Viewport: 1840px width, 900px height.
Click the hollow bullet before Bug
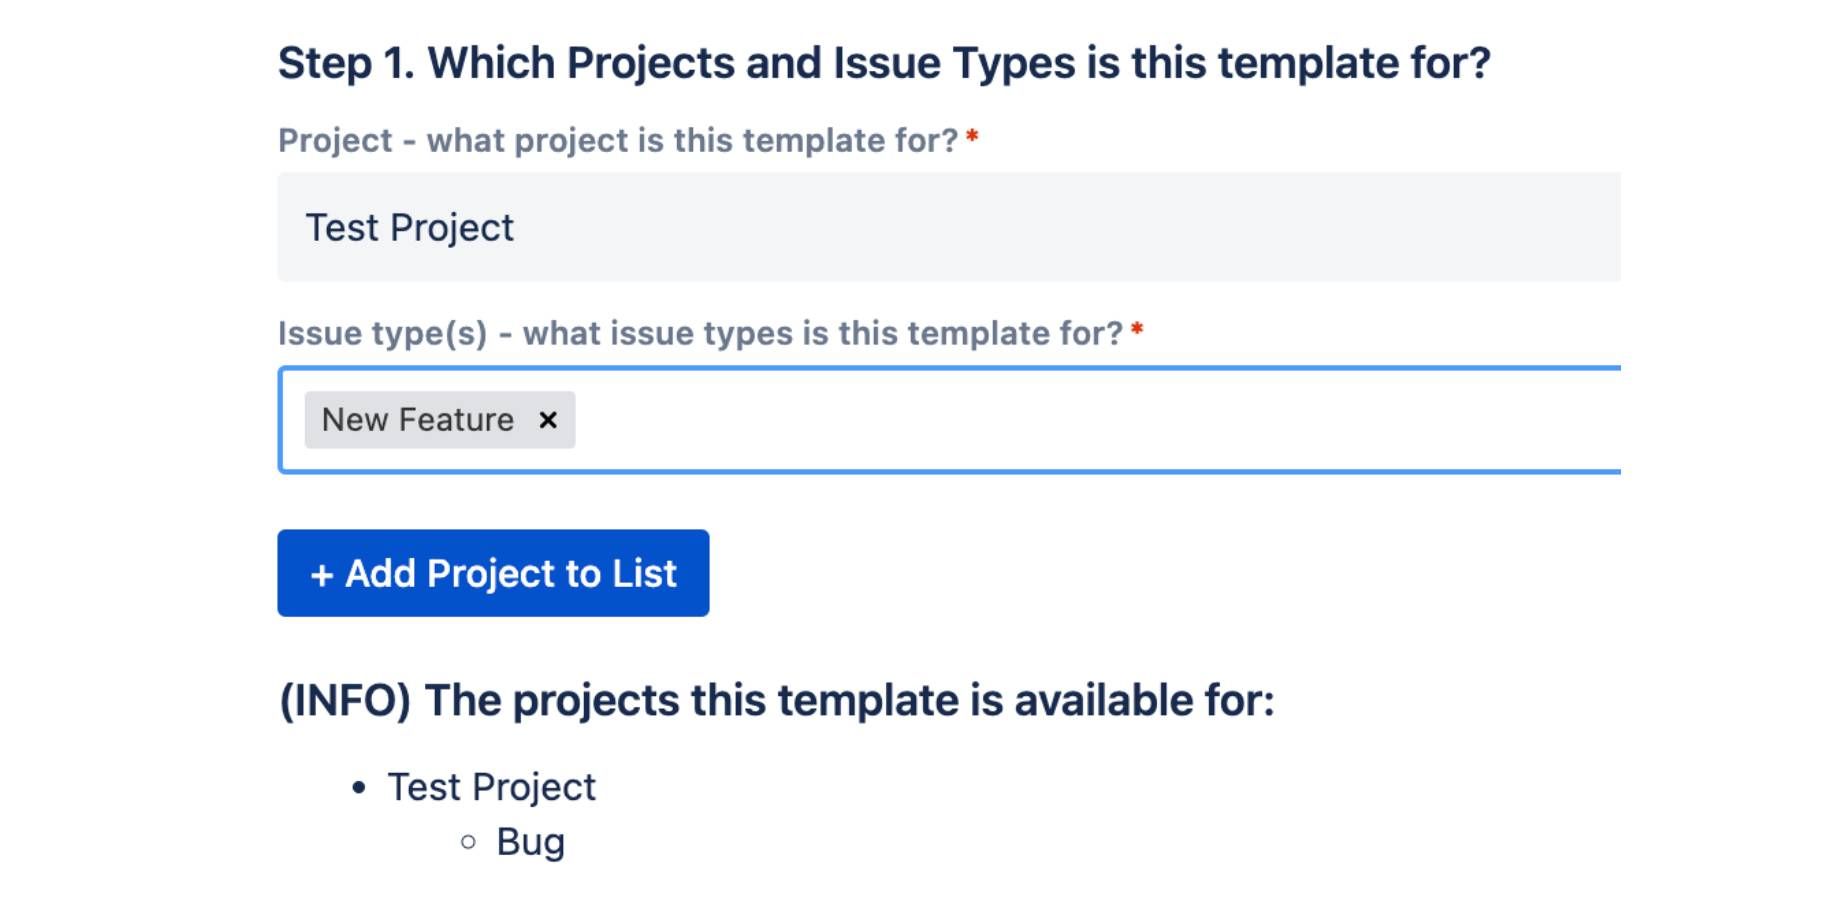tap(468, 842)
